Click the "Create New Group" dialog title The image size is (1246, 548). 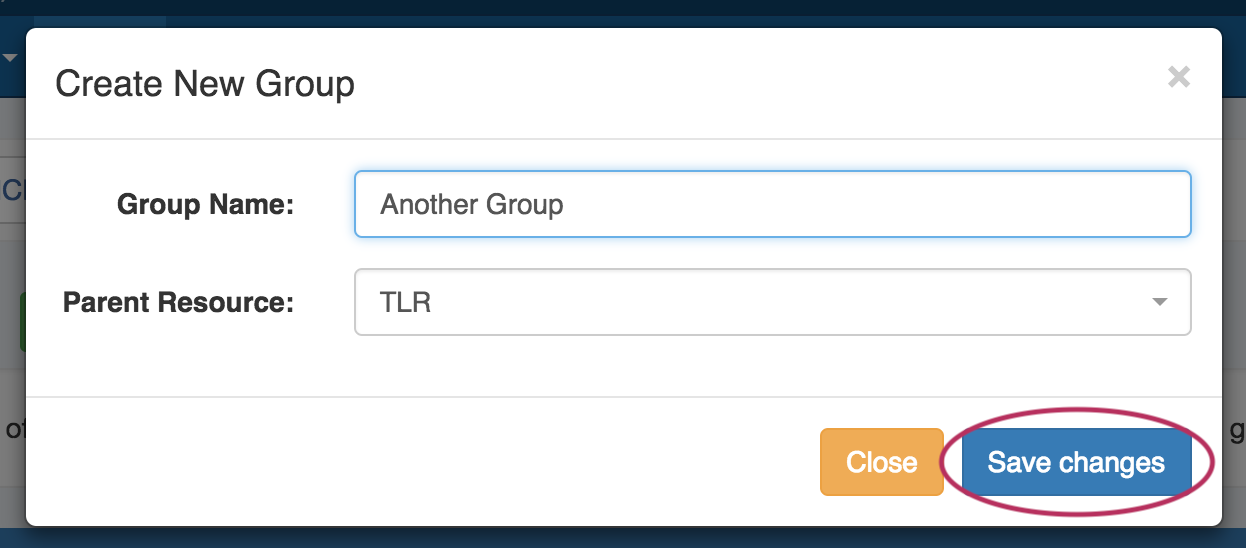205,84
